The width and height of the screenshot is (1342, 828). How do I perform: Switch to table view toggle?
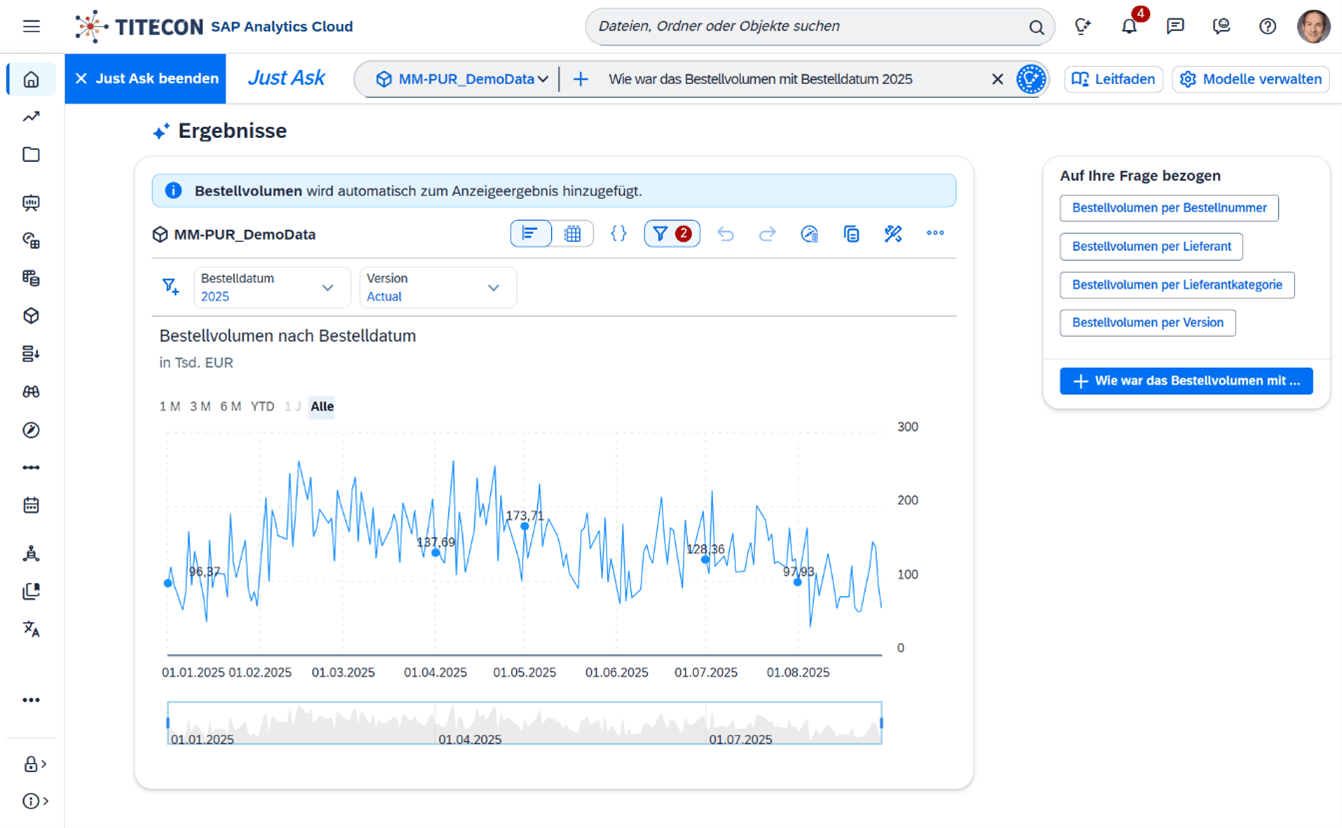573,234
